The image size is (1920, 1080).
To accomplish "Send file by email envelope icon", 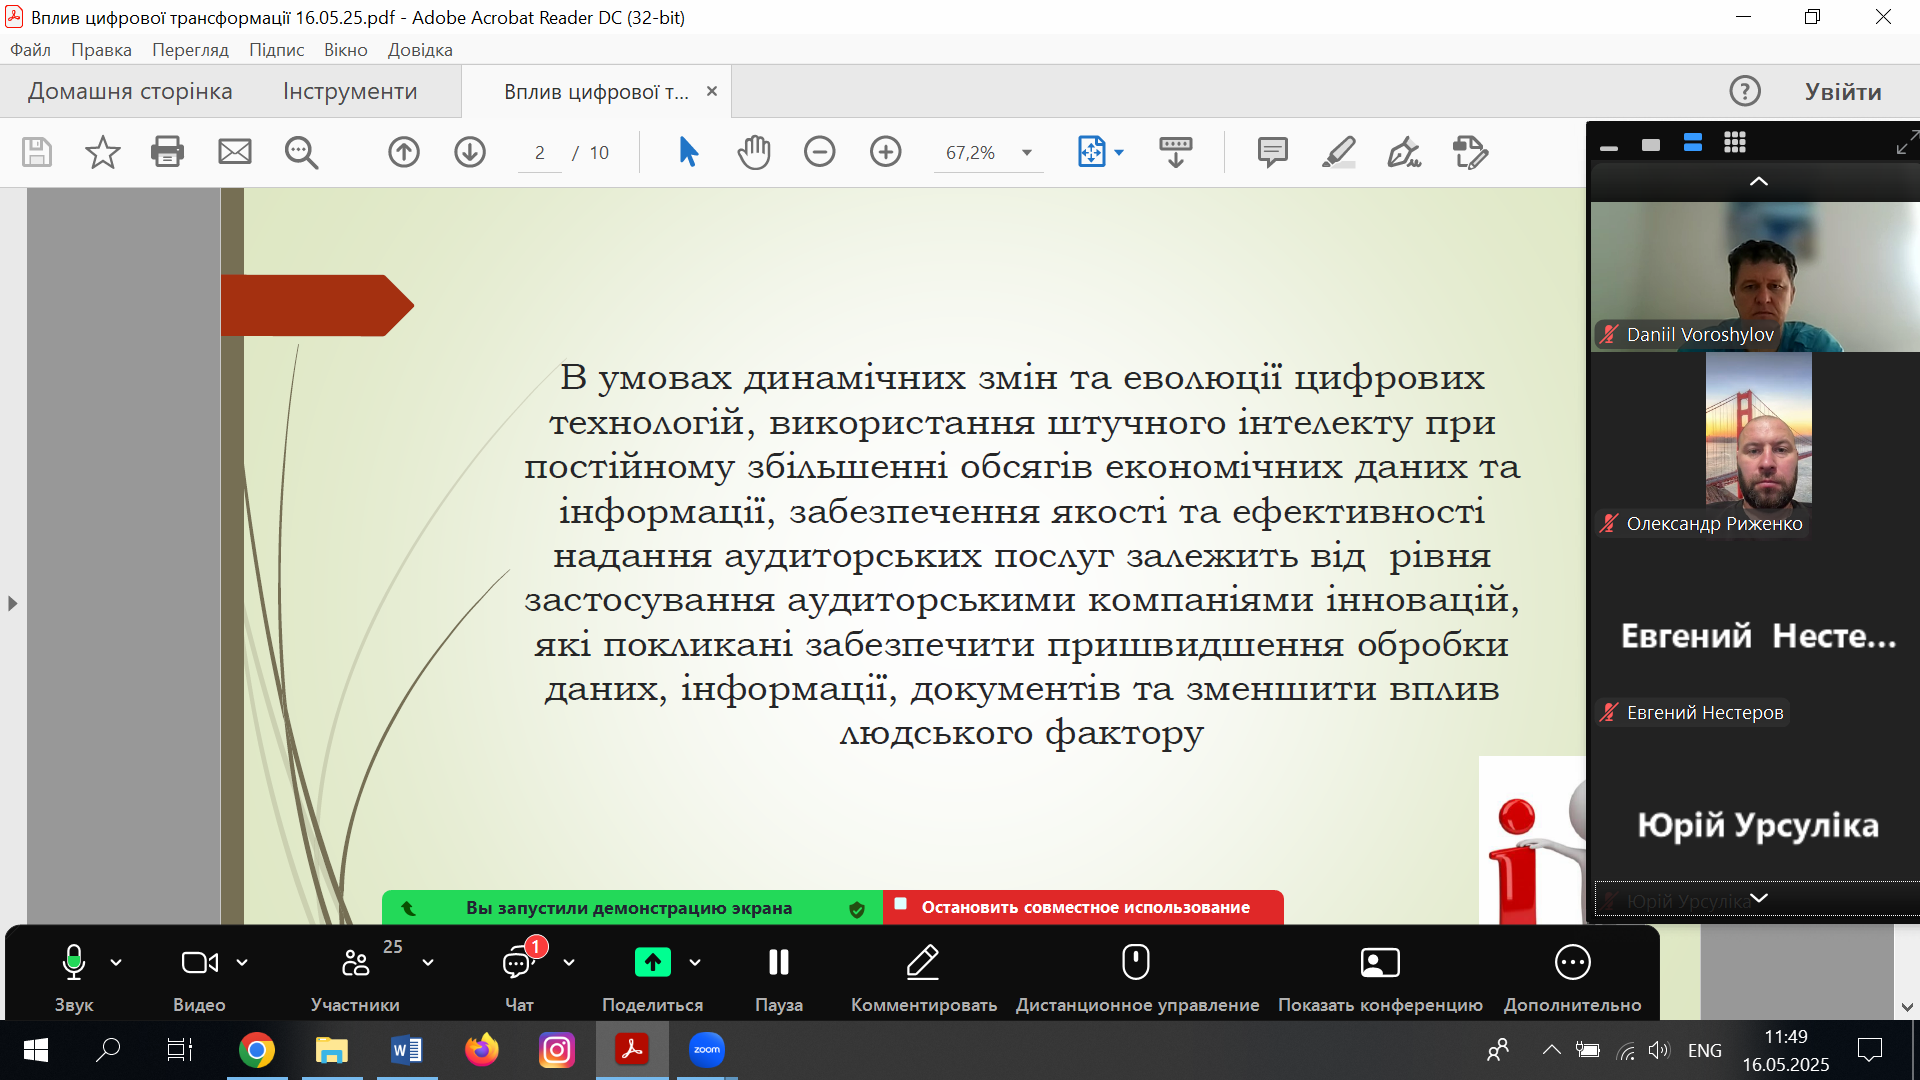I will click(235, 152).
